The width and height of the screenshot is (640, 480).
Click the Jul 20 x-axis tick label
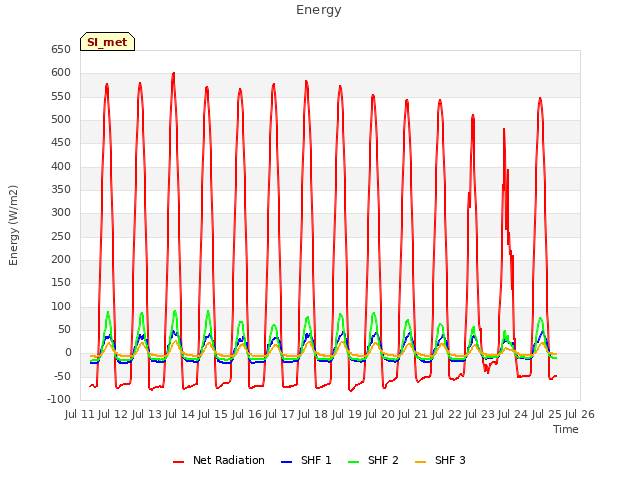380,415
